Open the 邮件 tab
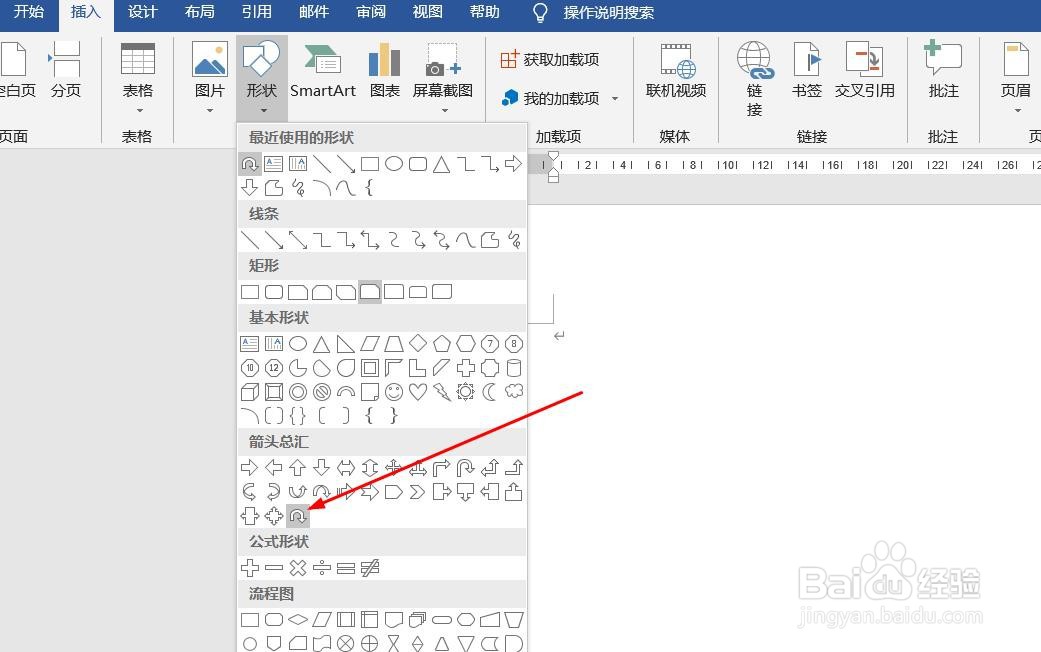1041x652 pixels. click(x=314, y=12)
